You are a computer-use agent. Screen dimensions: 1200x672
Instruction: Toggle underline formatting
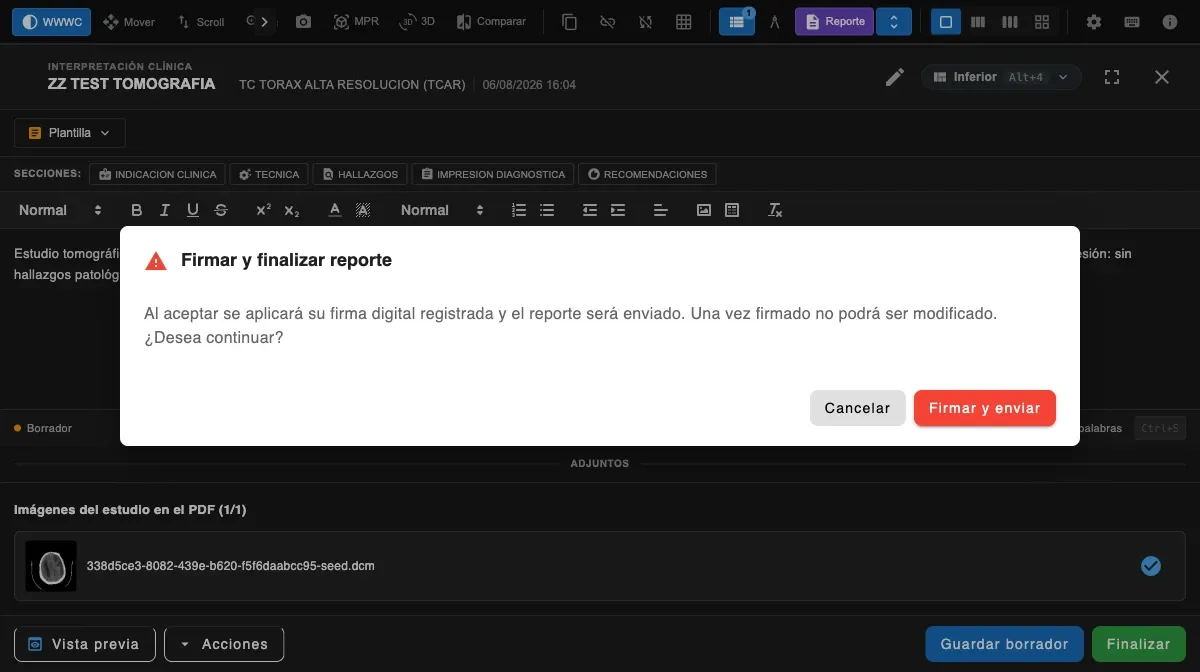click(x=193, y=210)
